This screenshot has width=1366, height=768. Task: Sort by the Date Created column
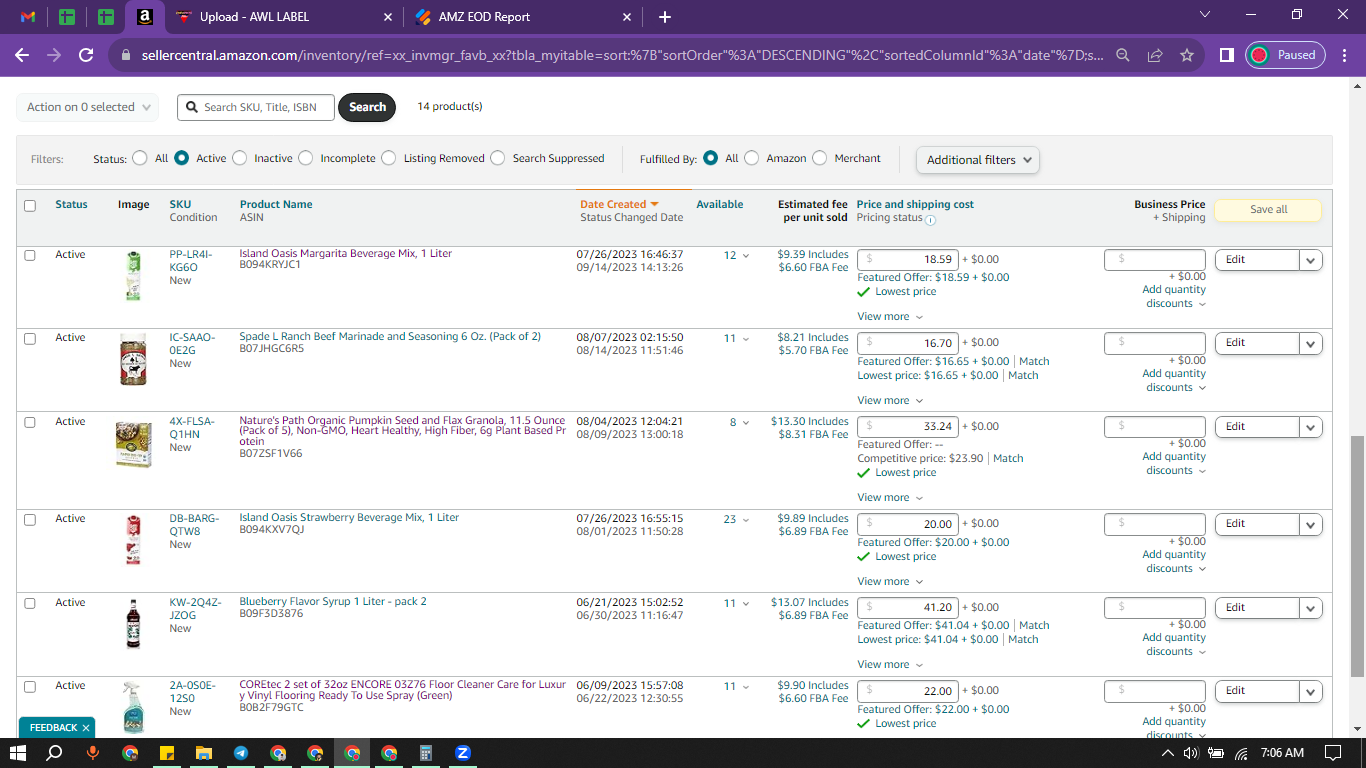(x=619, y=204)
